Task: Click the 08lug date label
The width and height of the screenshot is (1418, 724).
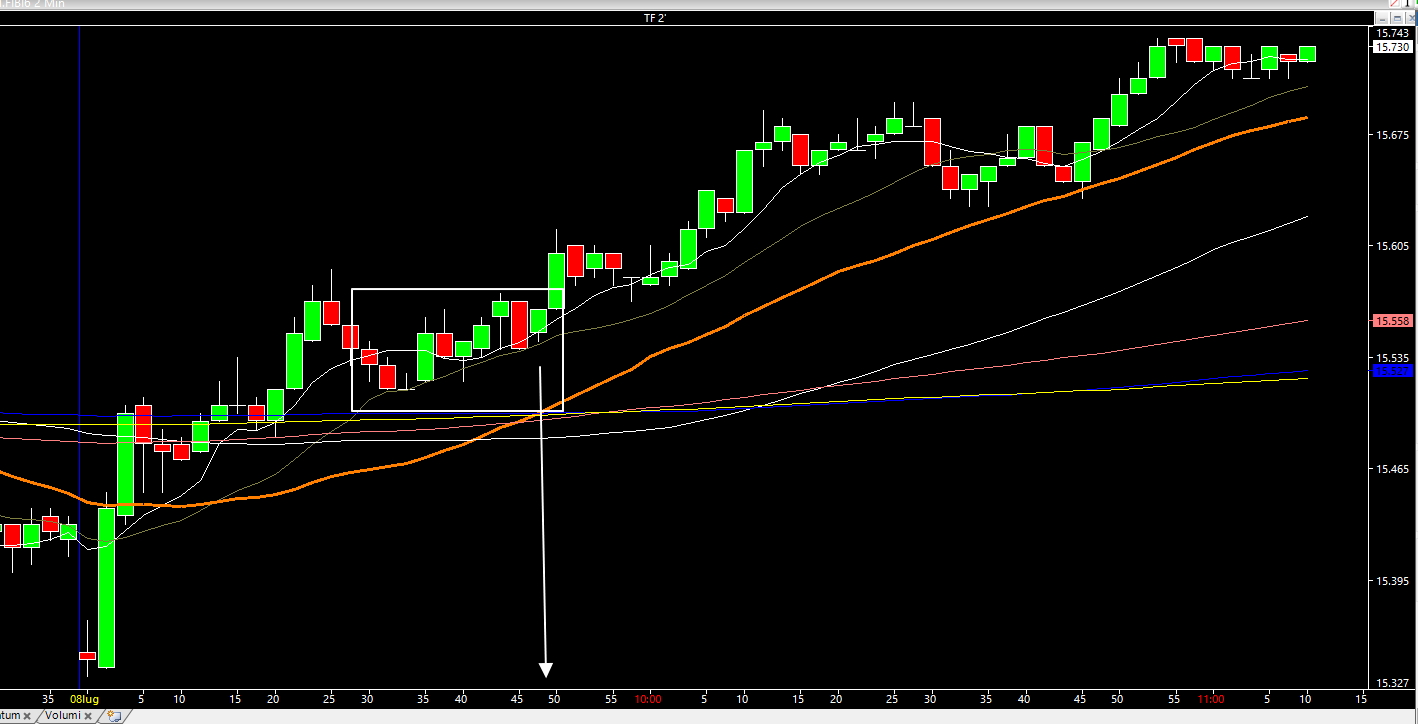Action: [84, 698]
